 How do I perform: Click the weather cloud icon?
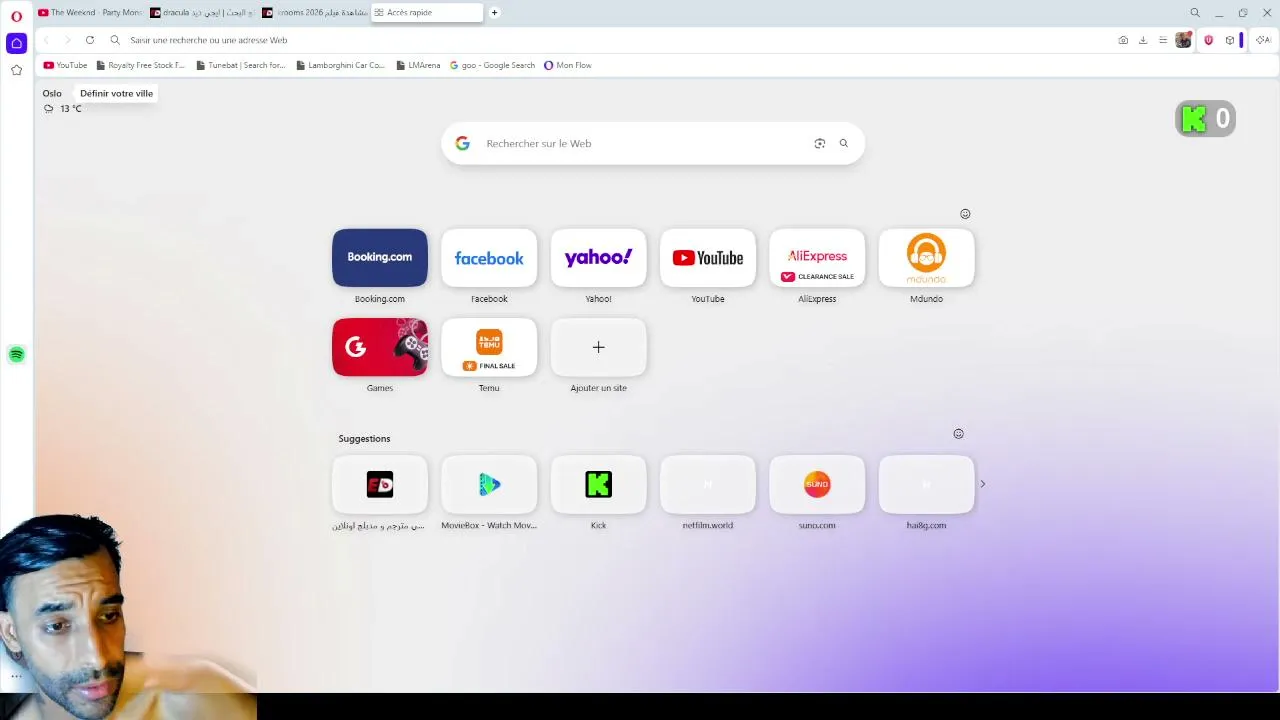pos(48,108)
